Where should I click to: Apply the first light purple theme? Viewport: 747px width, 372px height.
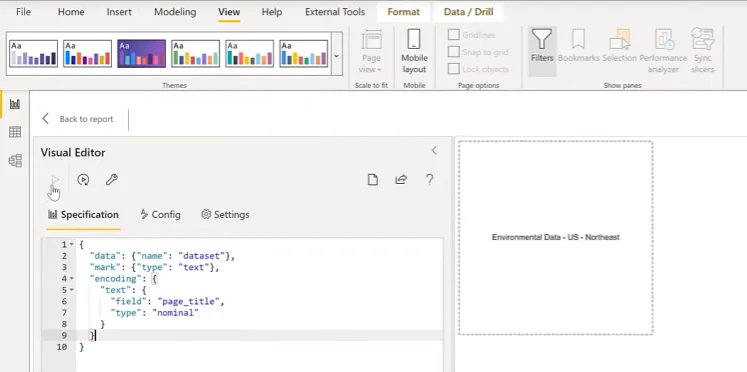point(33,53)
